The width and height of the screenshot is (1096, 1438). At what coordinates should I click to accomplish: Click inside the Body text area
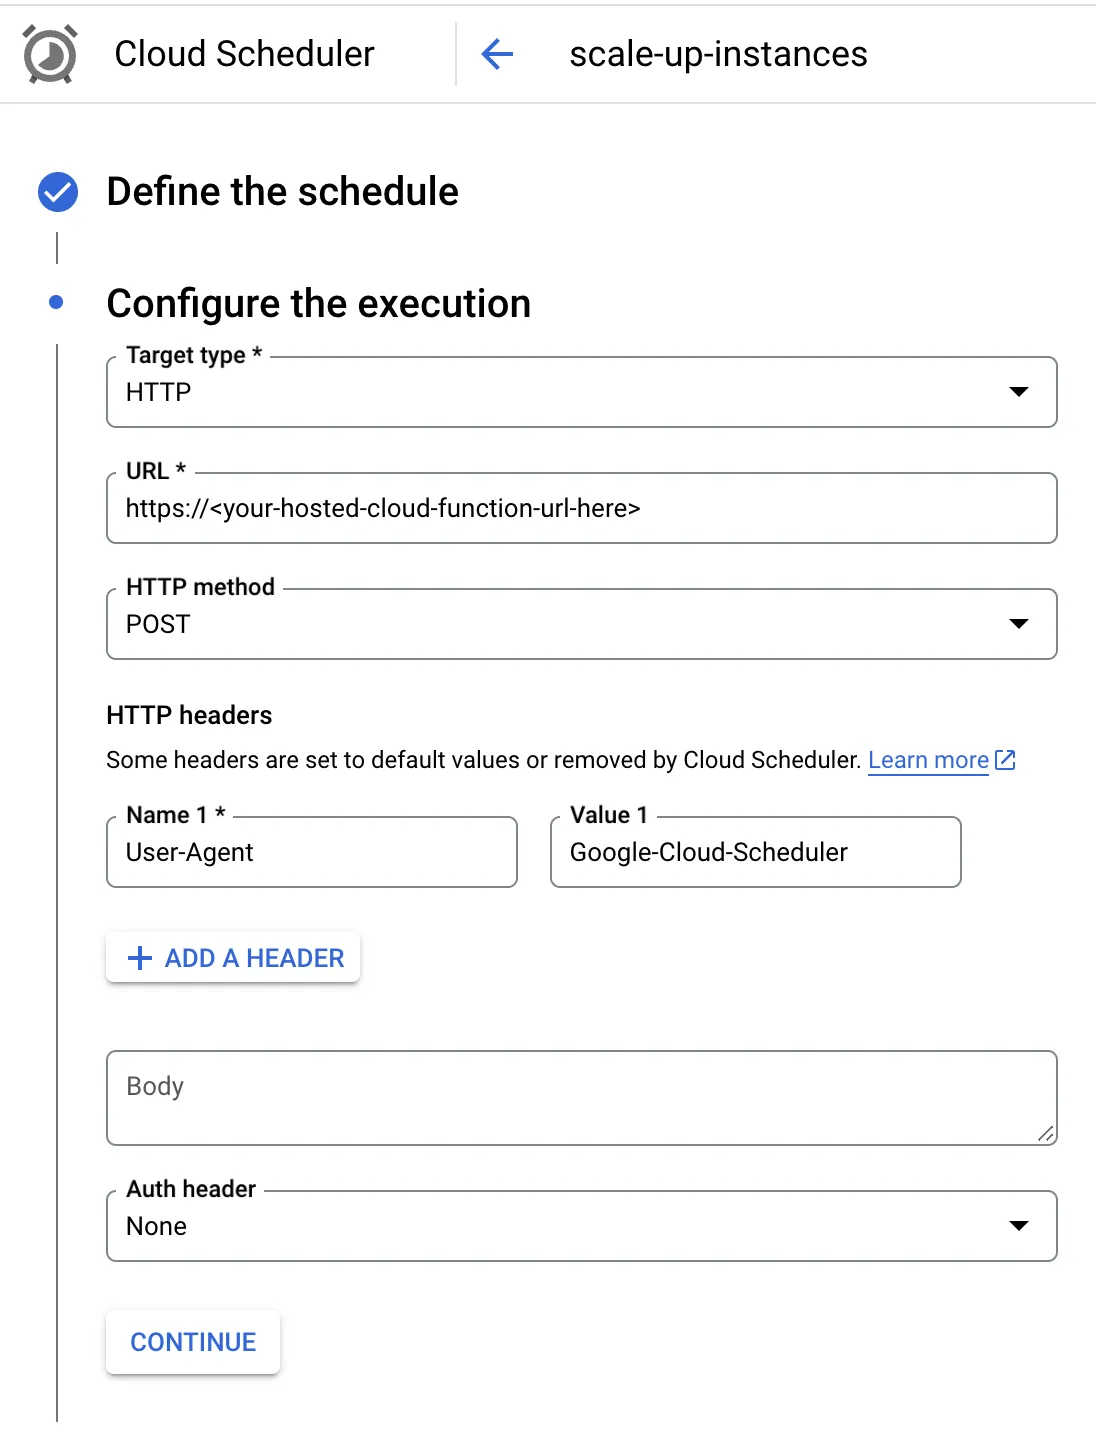pyautogui.click(x=582, y=1098)
